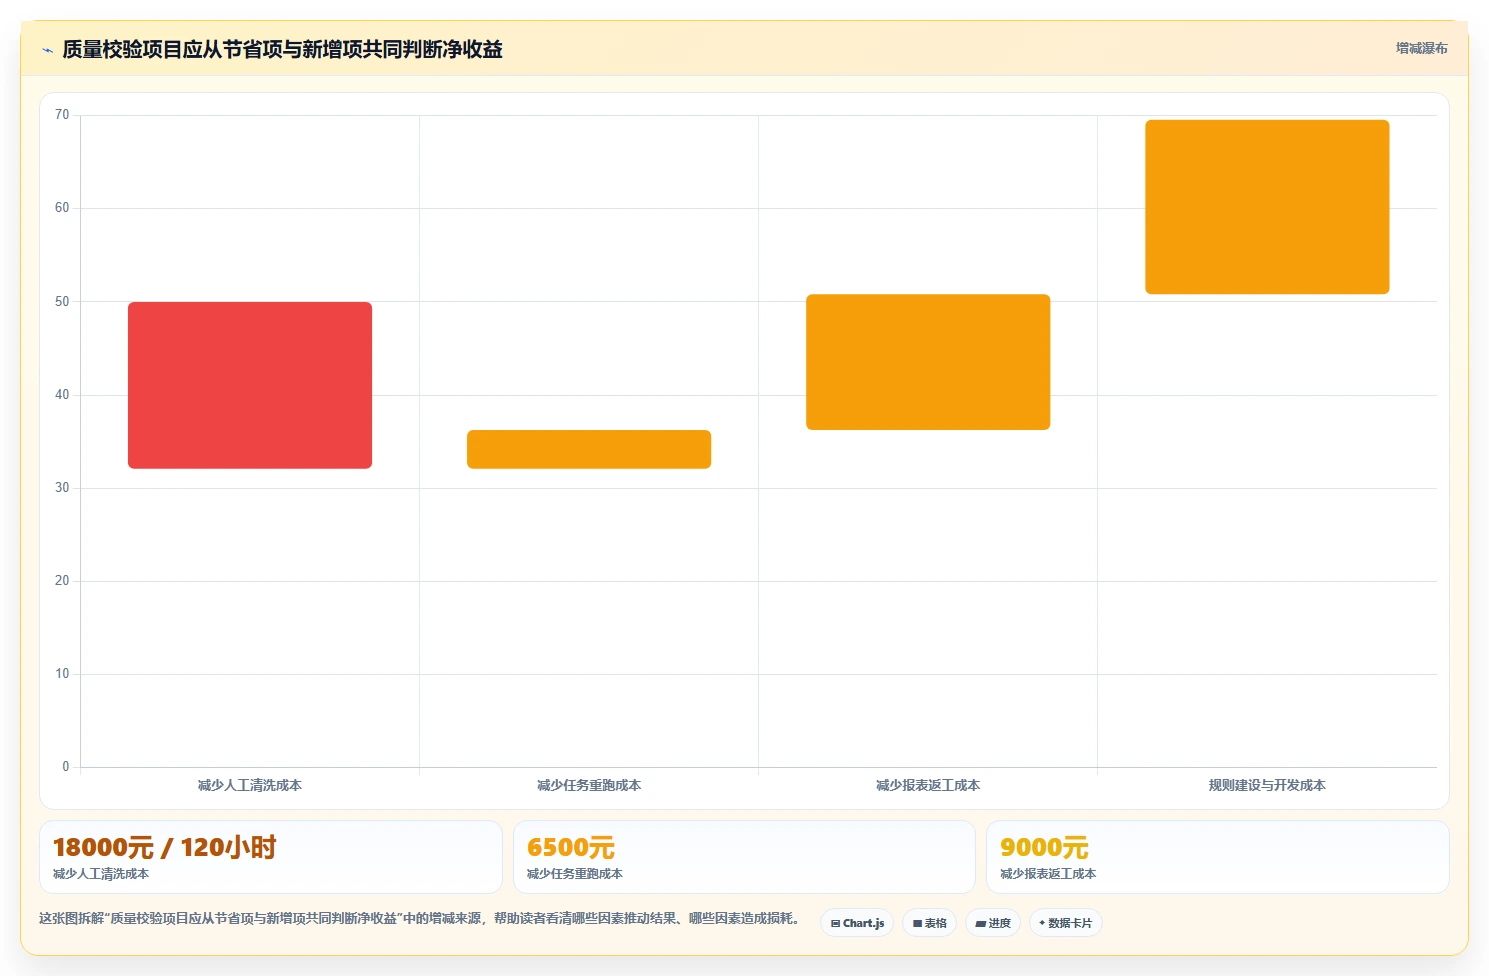Click the 数据卡片 chip
Viewport: 1489px width, 976px height.
tap(1066, 923)
